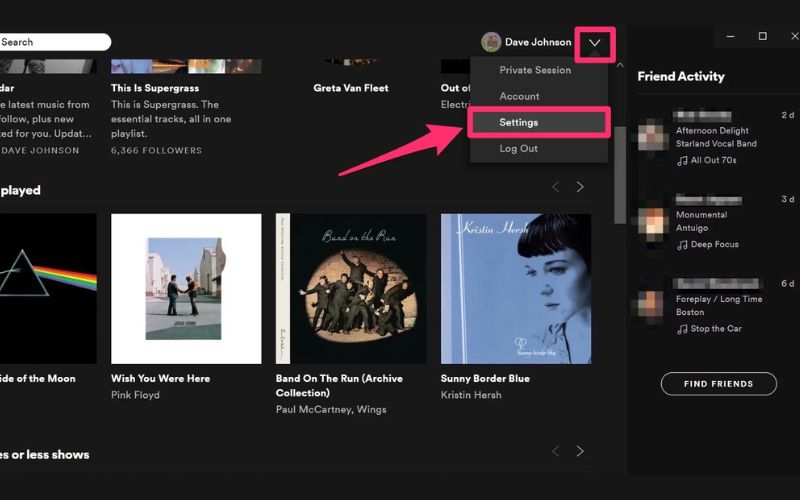Open the All Out 70s playlist link

click(x=713, y=160)
